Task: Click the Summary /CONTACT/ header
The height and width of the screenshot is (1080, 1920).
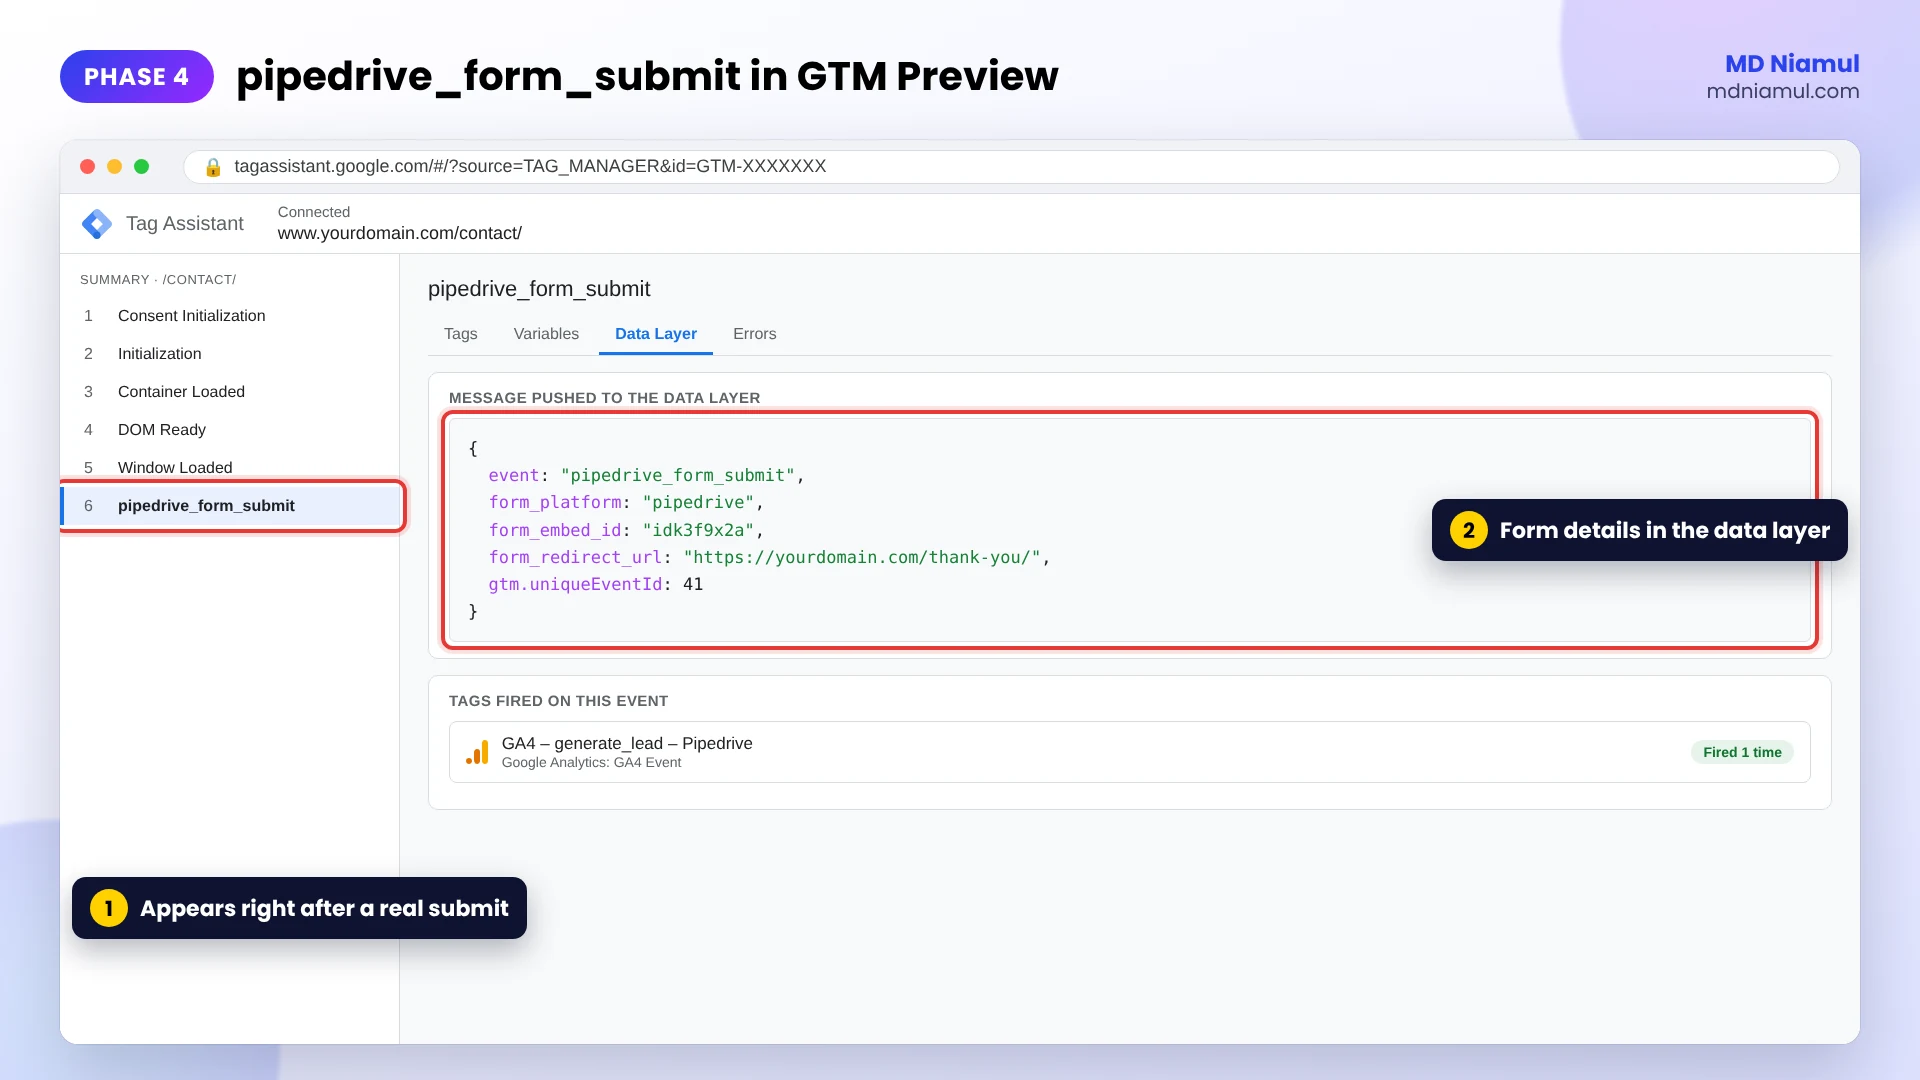Action: [158, 280]
